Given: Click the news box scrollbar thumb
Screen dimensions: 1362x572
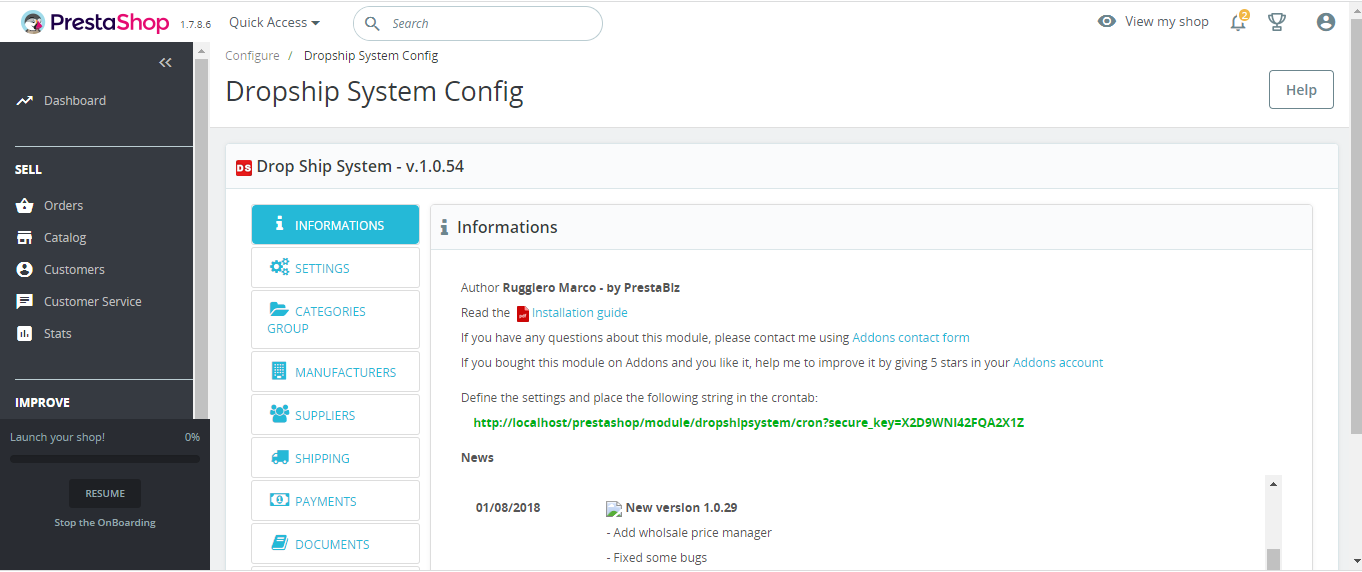Looking at the screenshot, I should (x=1273, y=559).
